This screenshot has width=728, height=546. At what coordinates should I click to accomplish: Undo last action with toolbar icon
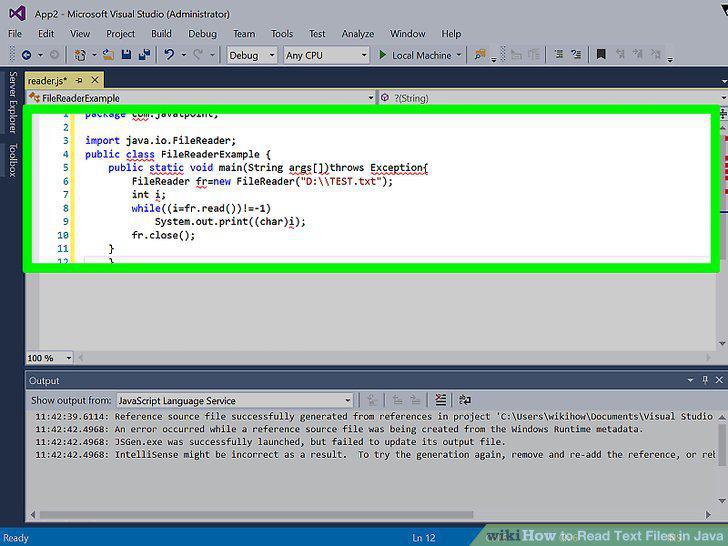[x=169, y=55]
